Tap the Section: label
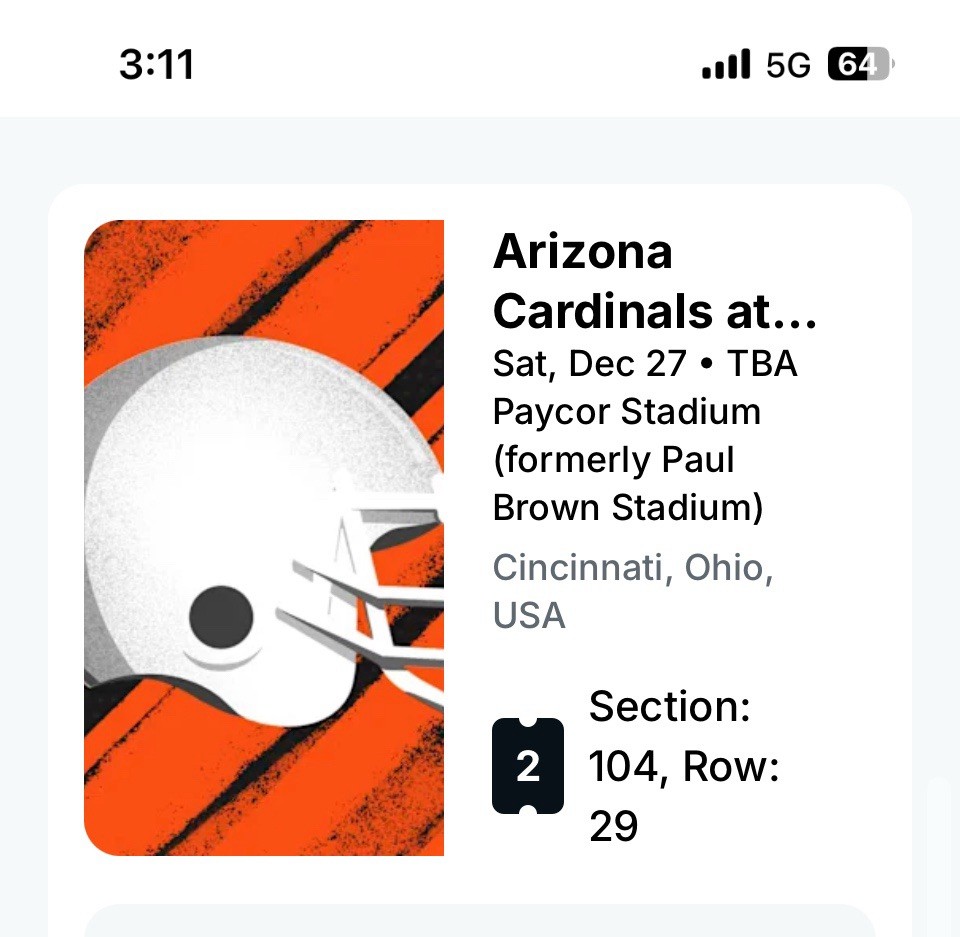This screenshot has width=960, height=937. 669,707
